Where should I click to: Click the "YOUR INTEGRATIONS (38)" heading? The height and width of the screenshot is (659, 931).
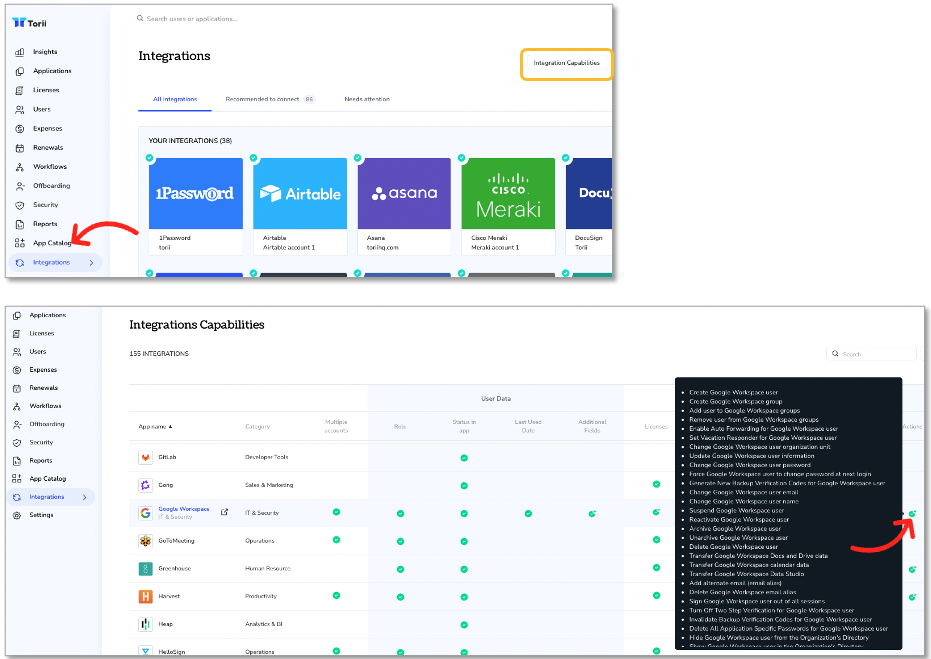190,141
